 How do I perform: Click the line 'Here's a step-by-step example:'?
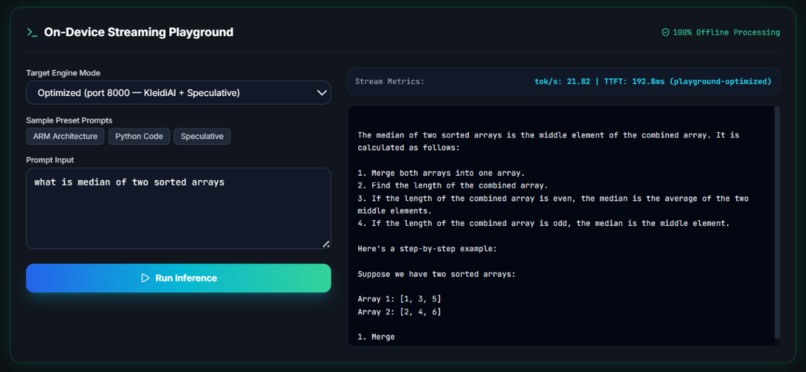427,249
